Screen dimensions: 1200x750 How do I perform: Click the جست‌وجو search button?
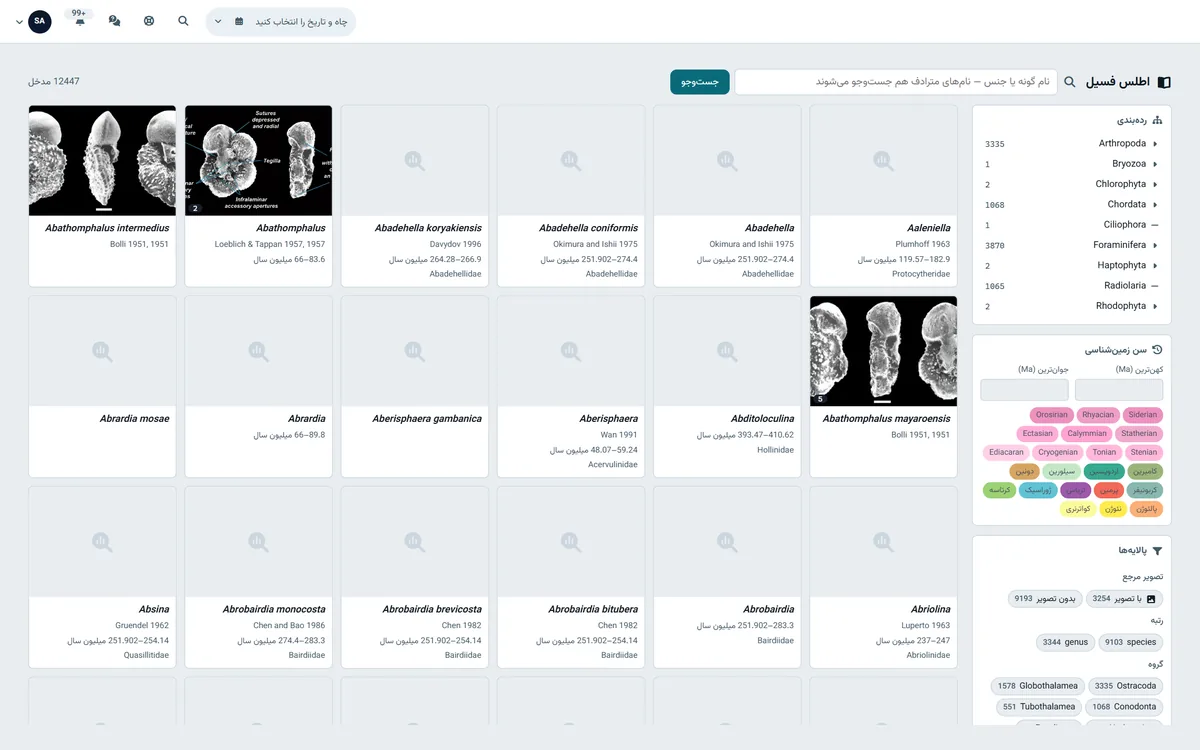(700, 82)
